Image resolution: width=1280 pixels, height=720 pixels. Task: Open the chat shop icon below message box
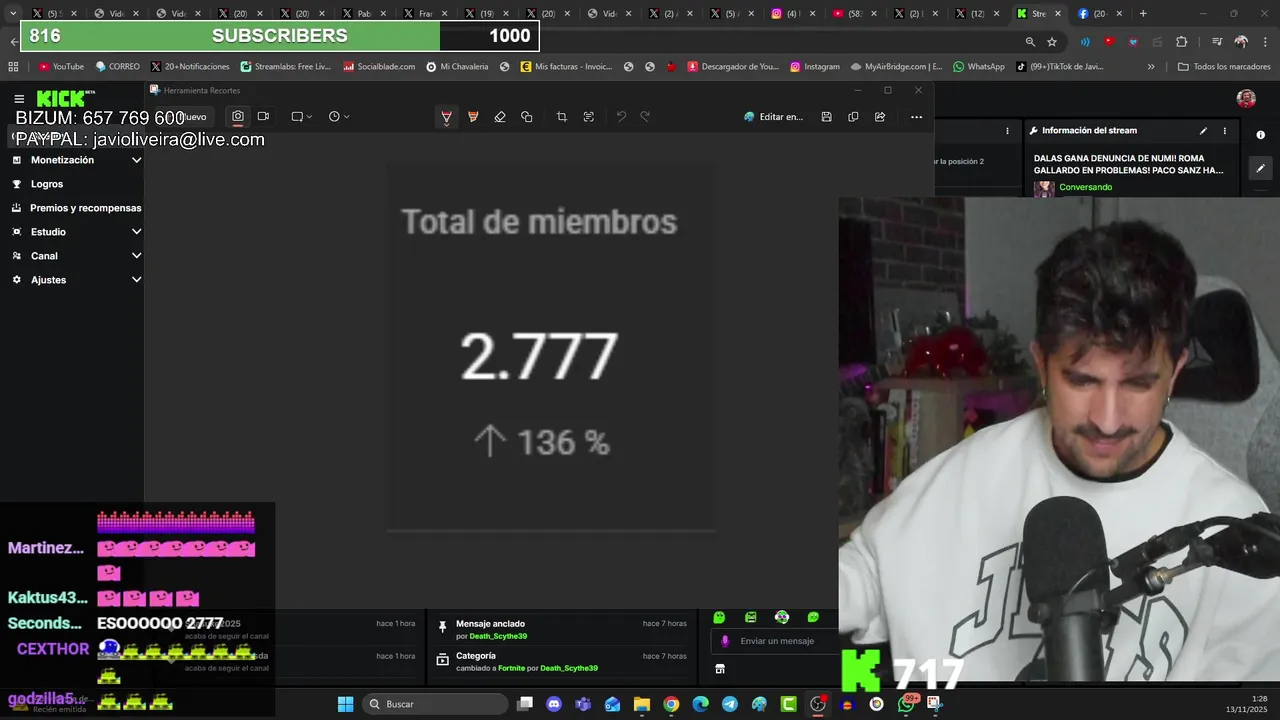[720, 669]
